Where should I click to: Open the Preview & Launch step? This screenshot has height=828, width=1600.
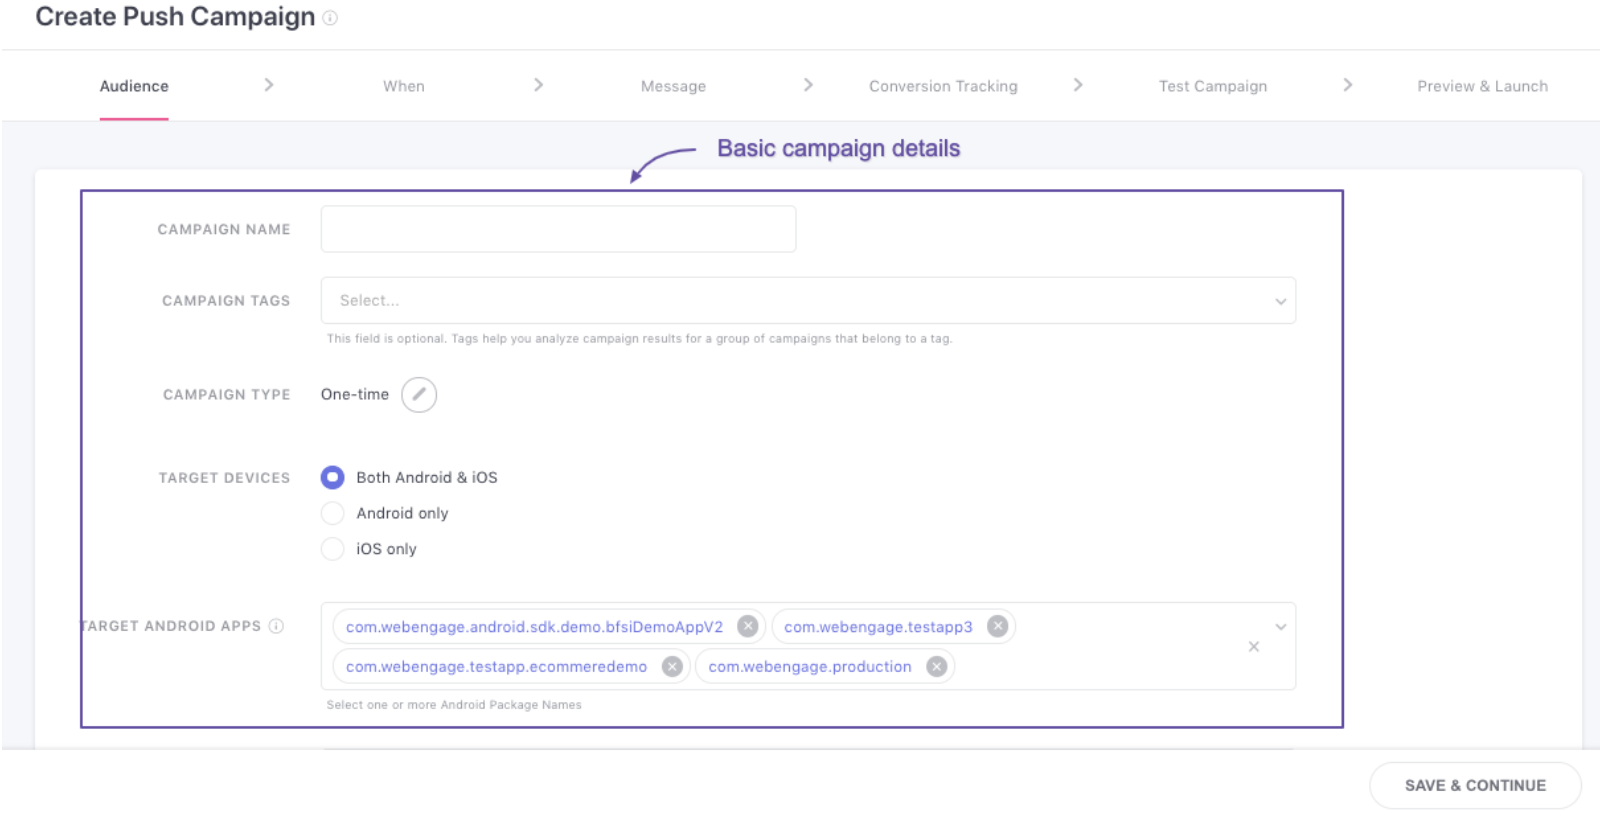pyautogui.click(x=1481, y=87)
